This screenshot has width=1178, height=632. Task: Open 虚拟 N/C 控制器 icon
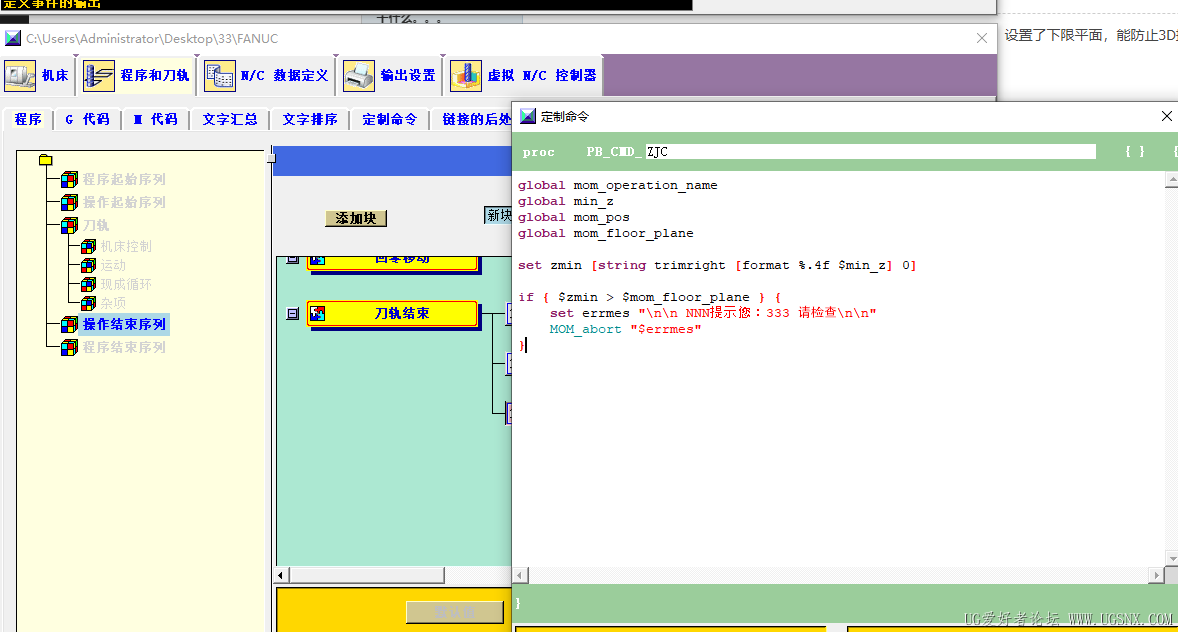[466, 76]
